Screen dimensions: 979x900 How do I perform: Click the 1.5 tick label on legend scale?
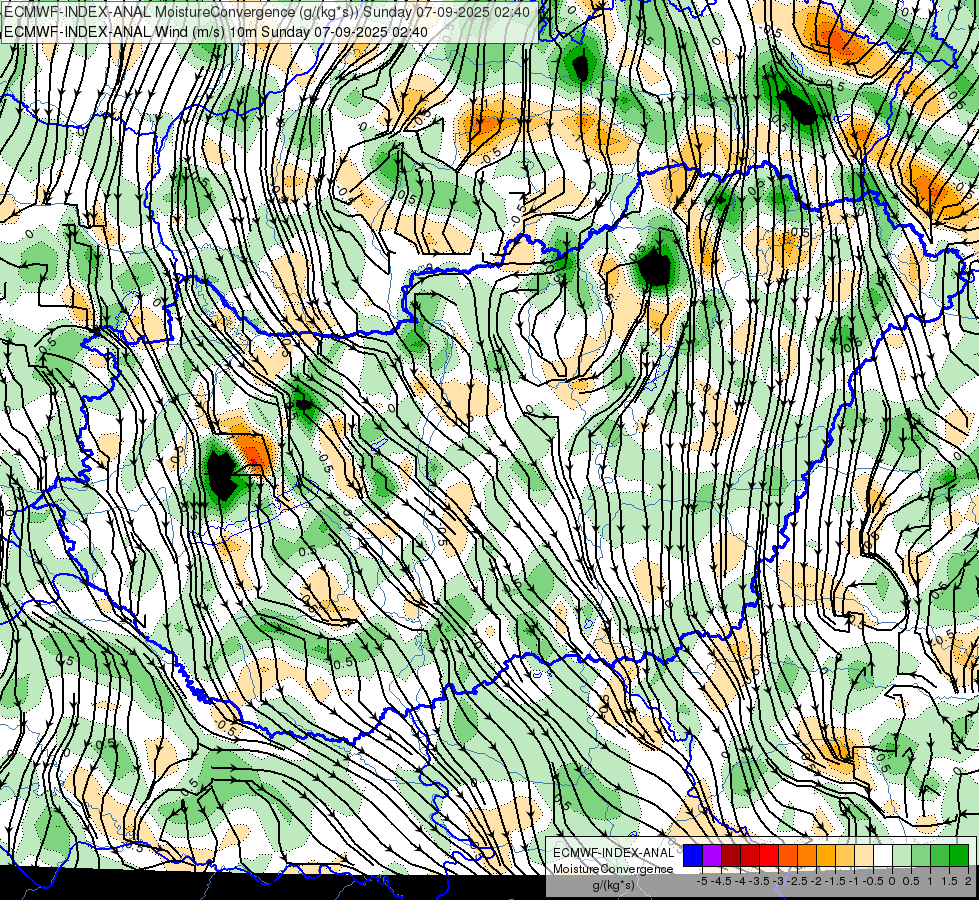tap(949, 881)
